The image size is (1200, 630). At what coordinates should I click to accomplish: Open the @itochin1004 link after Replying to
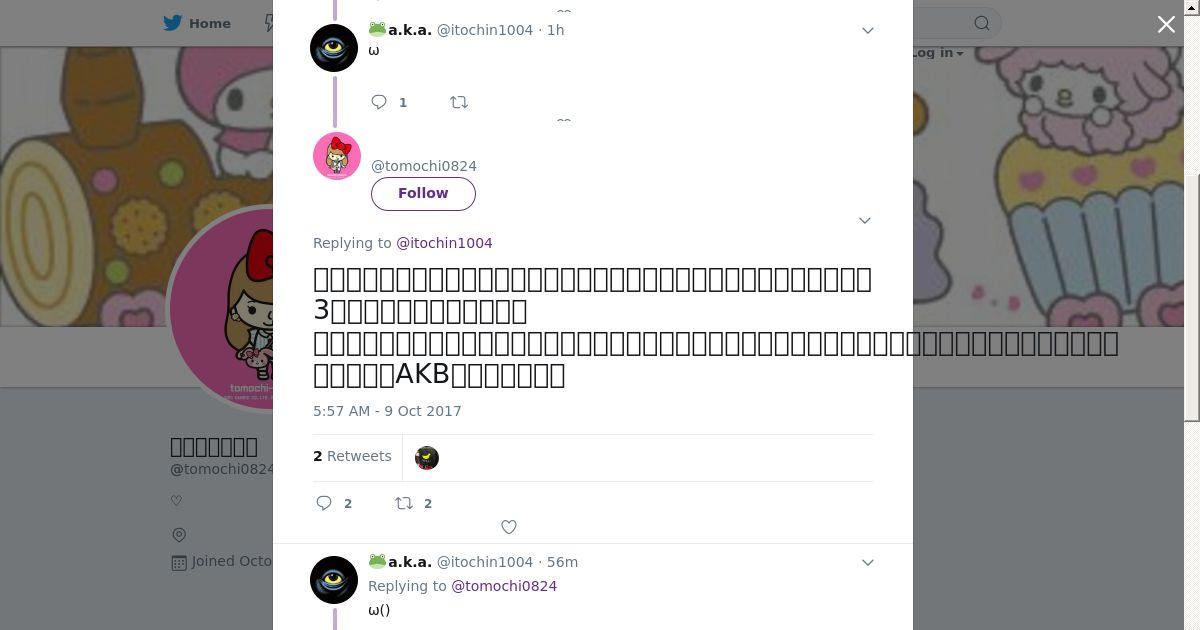pos(444,243)
